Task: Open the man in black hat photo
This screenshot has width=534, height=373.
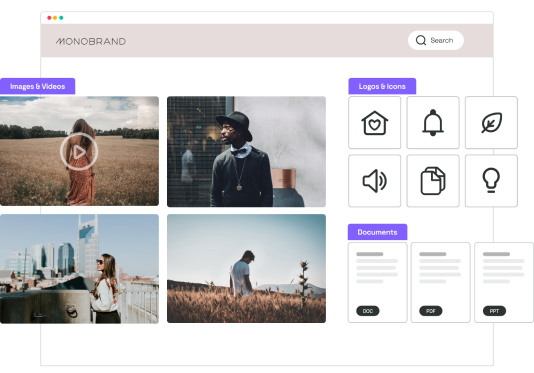Action: coord(246,152)
